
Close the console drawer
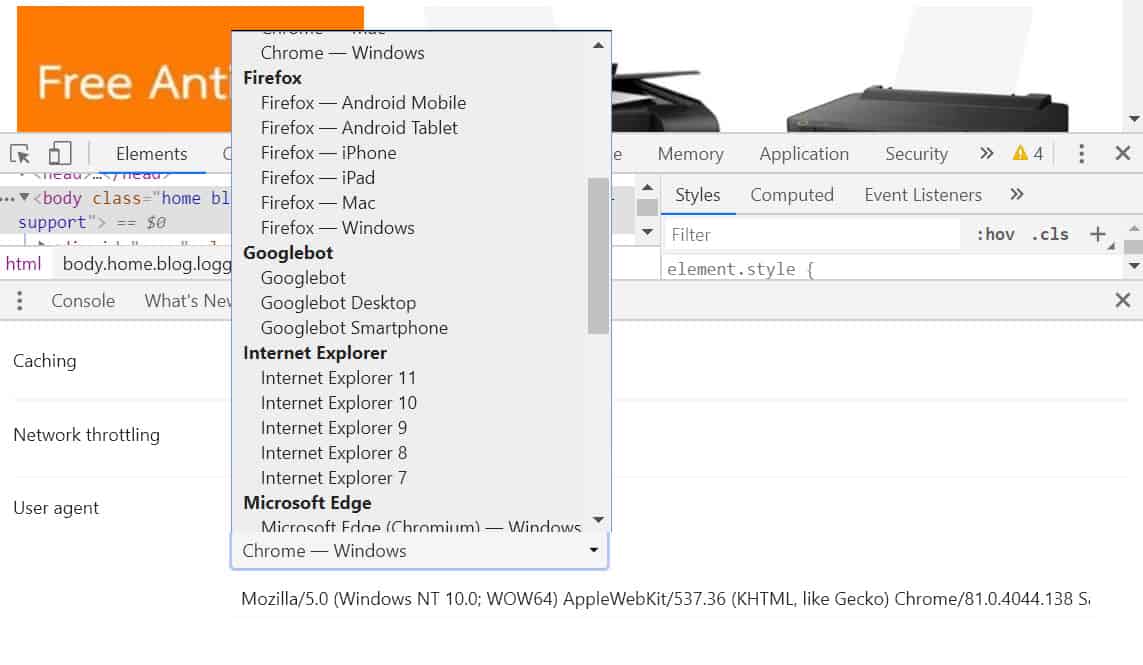pos(1123,300)
